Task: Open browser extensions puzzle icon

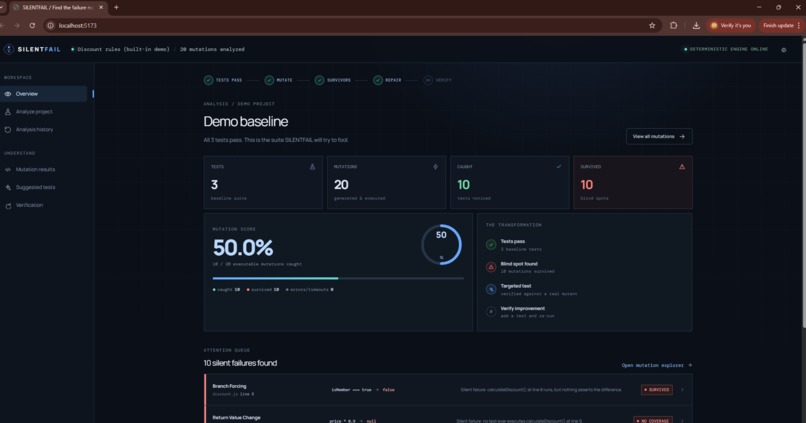Action: pyautogui.click(x=673, y=25)
